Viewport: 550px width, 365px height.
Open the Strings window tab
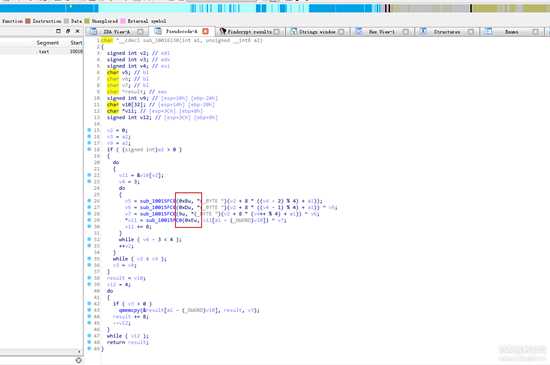[x=317, y=32]
